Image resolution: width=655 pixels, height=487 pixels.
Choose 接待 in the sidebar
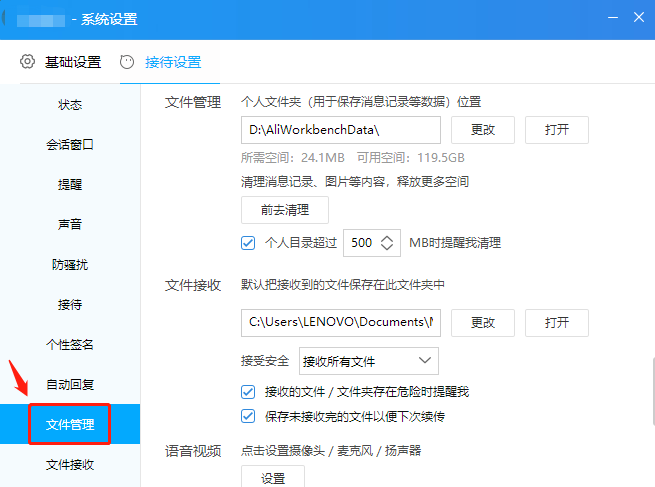pos(70,304)
